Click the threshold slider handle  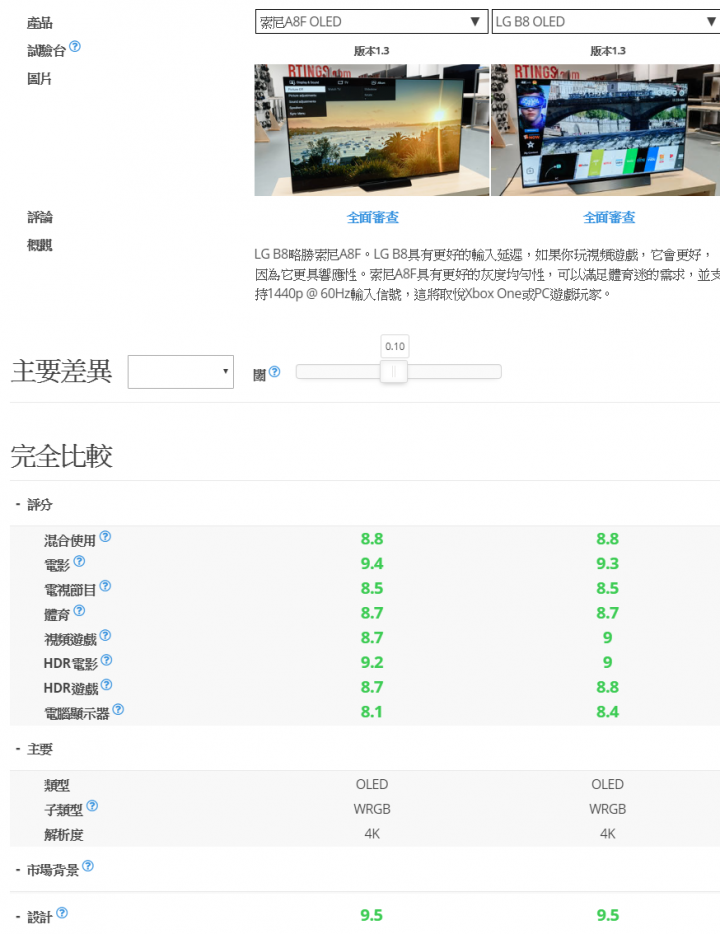(394, 372)
